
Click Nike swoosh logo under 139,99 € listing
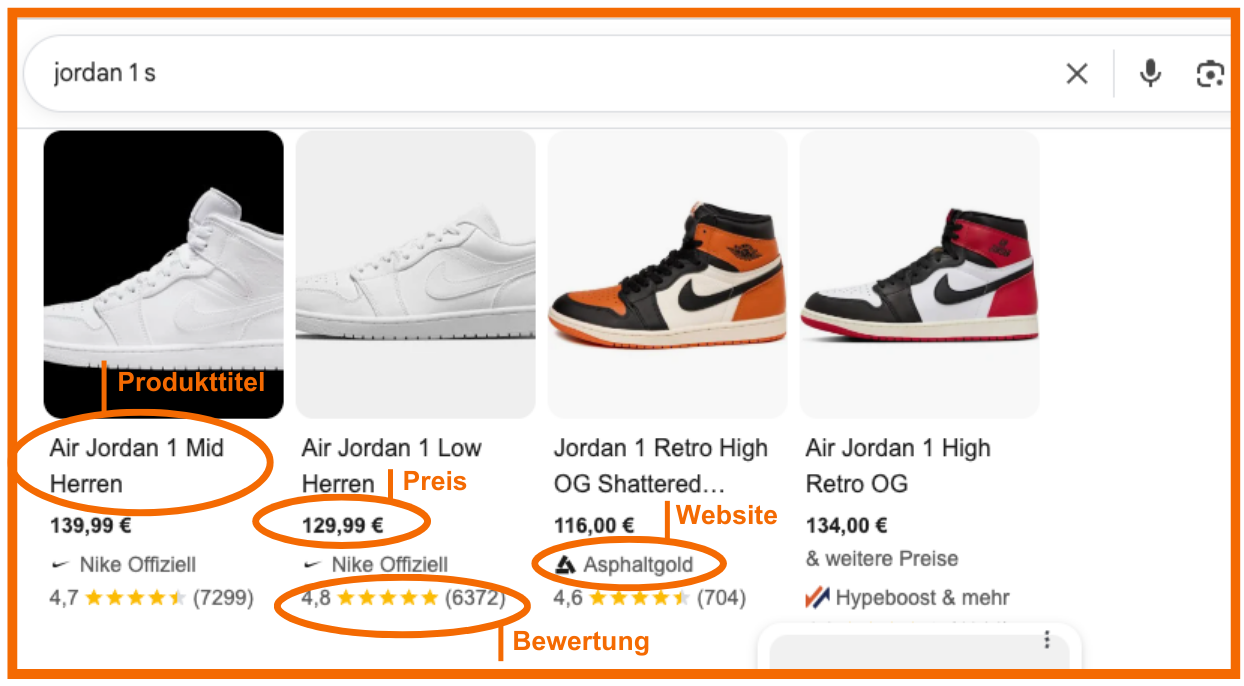pos(60,565)
